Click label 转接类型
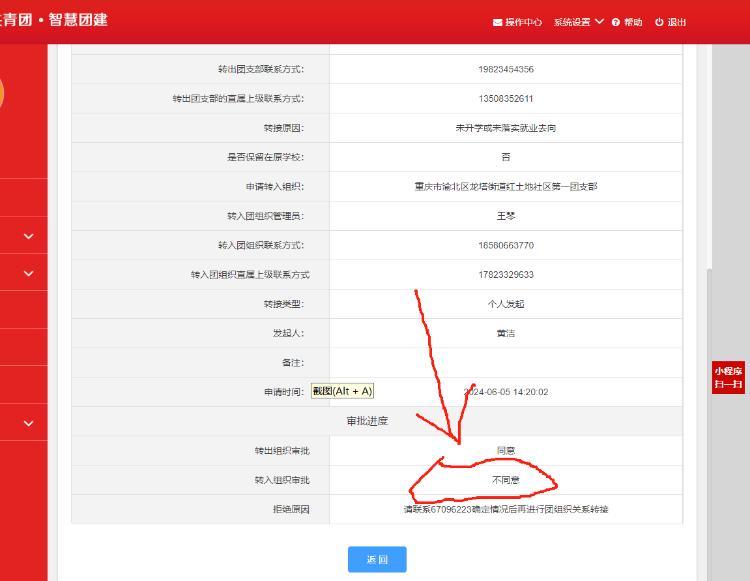The height and width of the screenshot is (581, 750). click(x=284, y=304)
